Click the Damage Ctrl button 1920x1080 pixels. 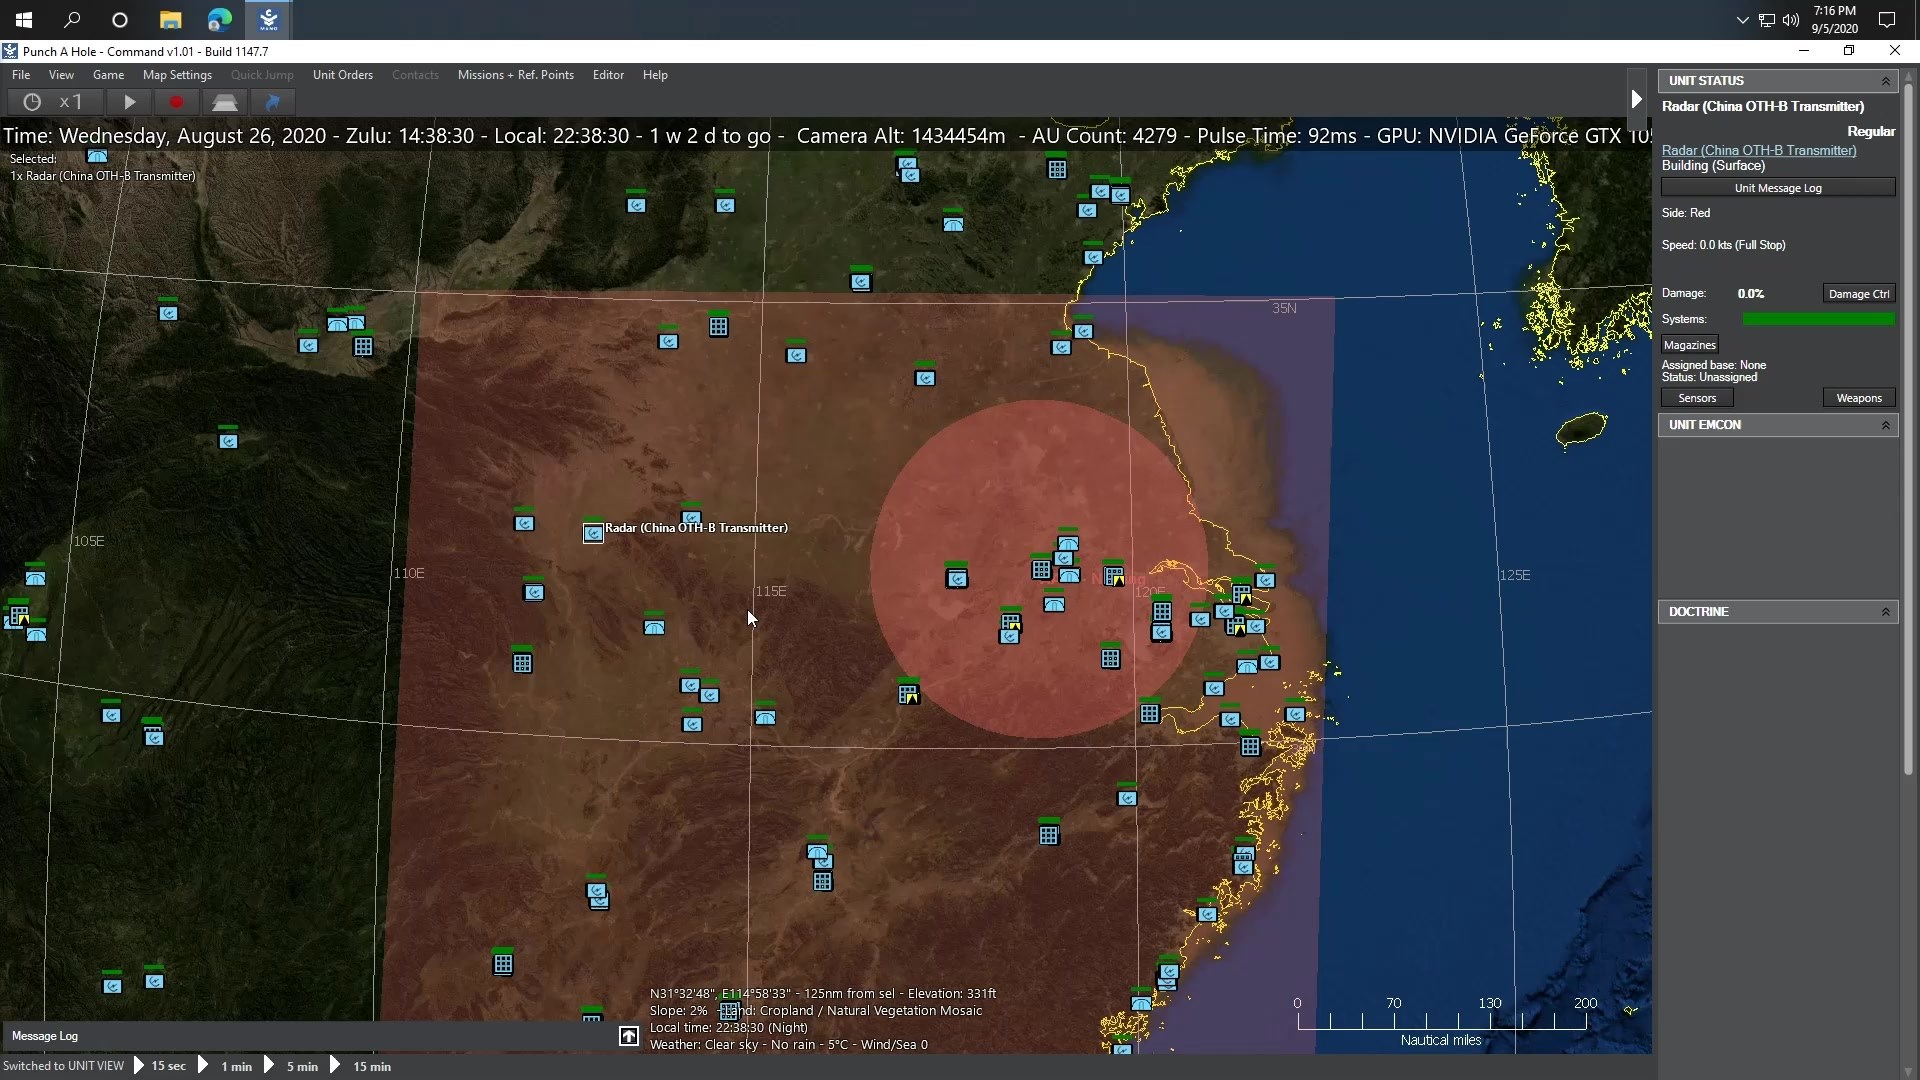(1859, 294)
